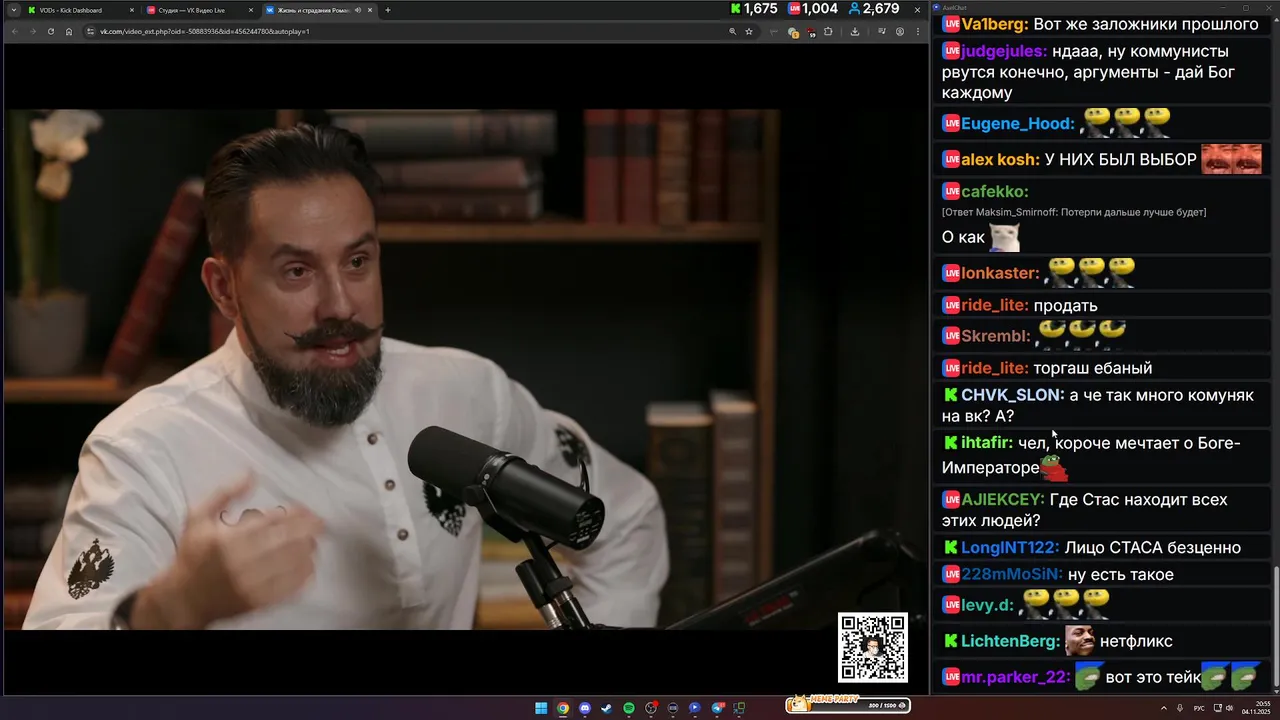Open the browser home page
Screen dimensions: 1280x720
point(68,31)
